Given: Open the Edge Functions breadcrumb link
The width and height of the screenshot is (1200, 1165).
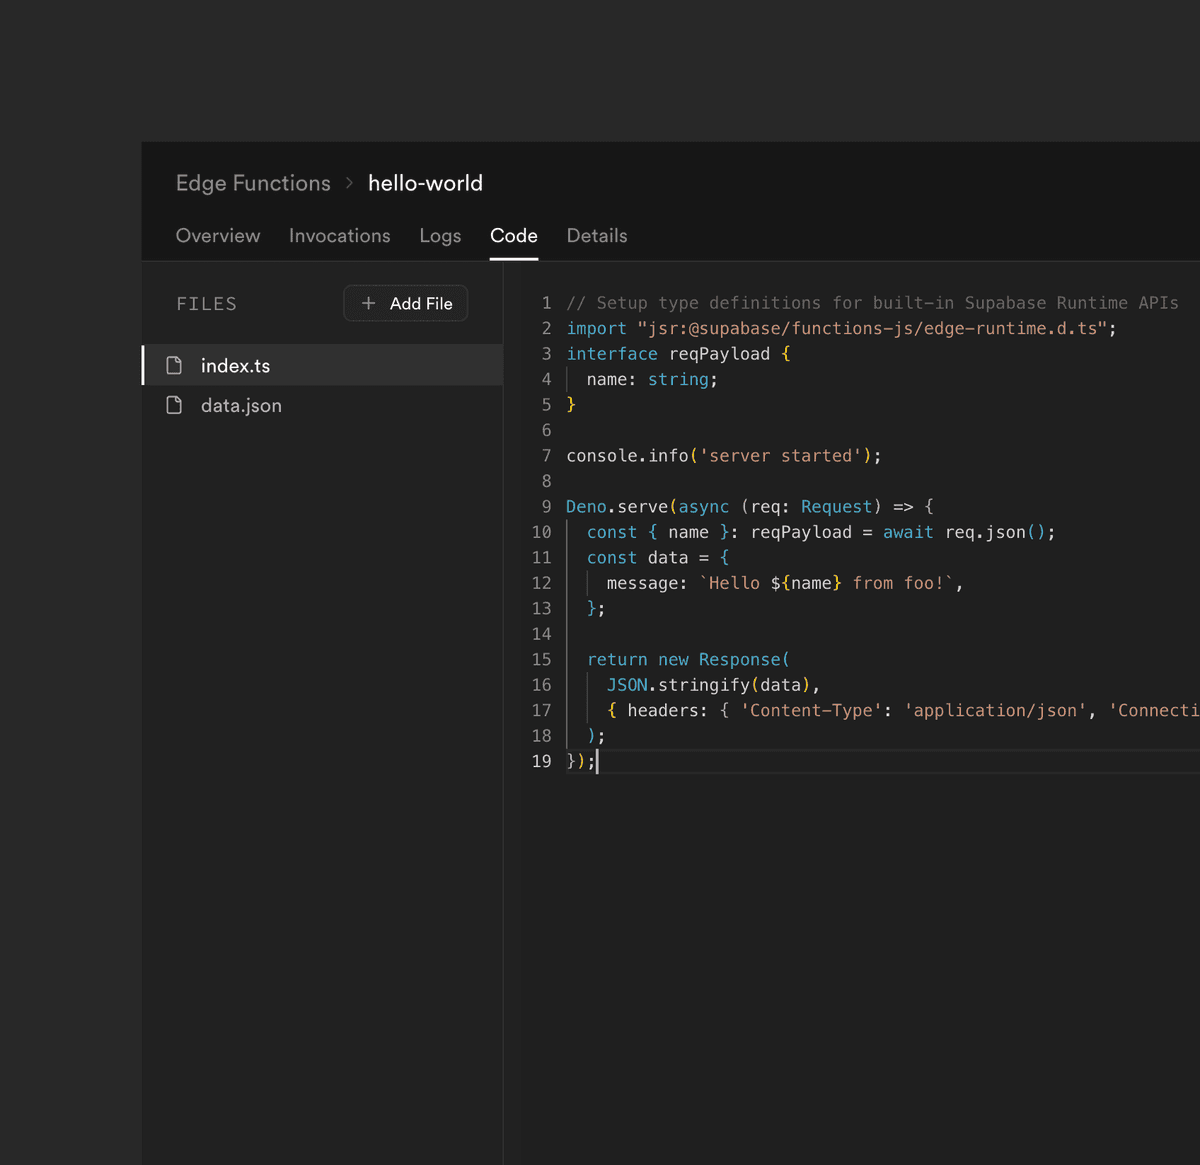Looking at the screenshot, I should tap(252, 183).
